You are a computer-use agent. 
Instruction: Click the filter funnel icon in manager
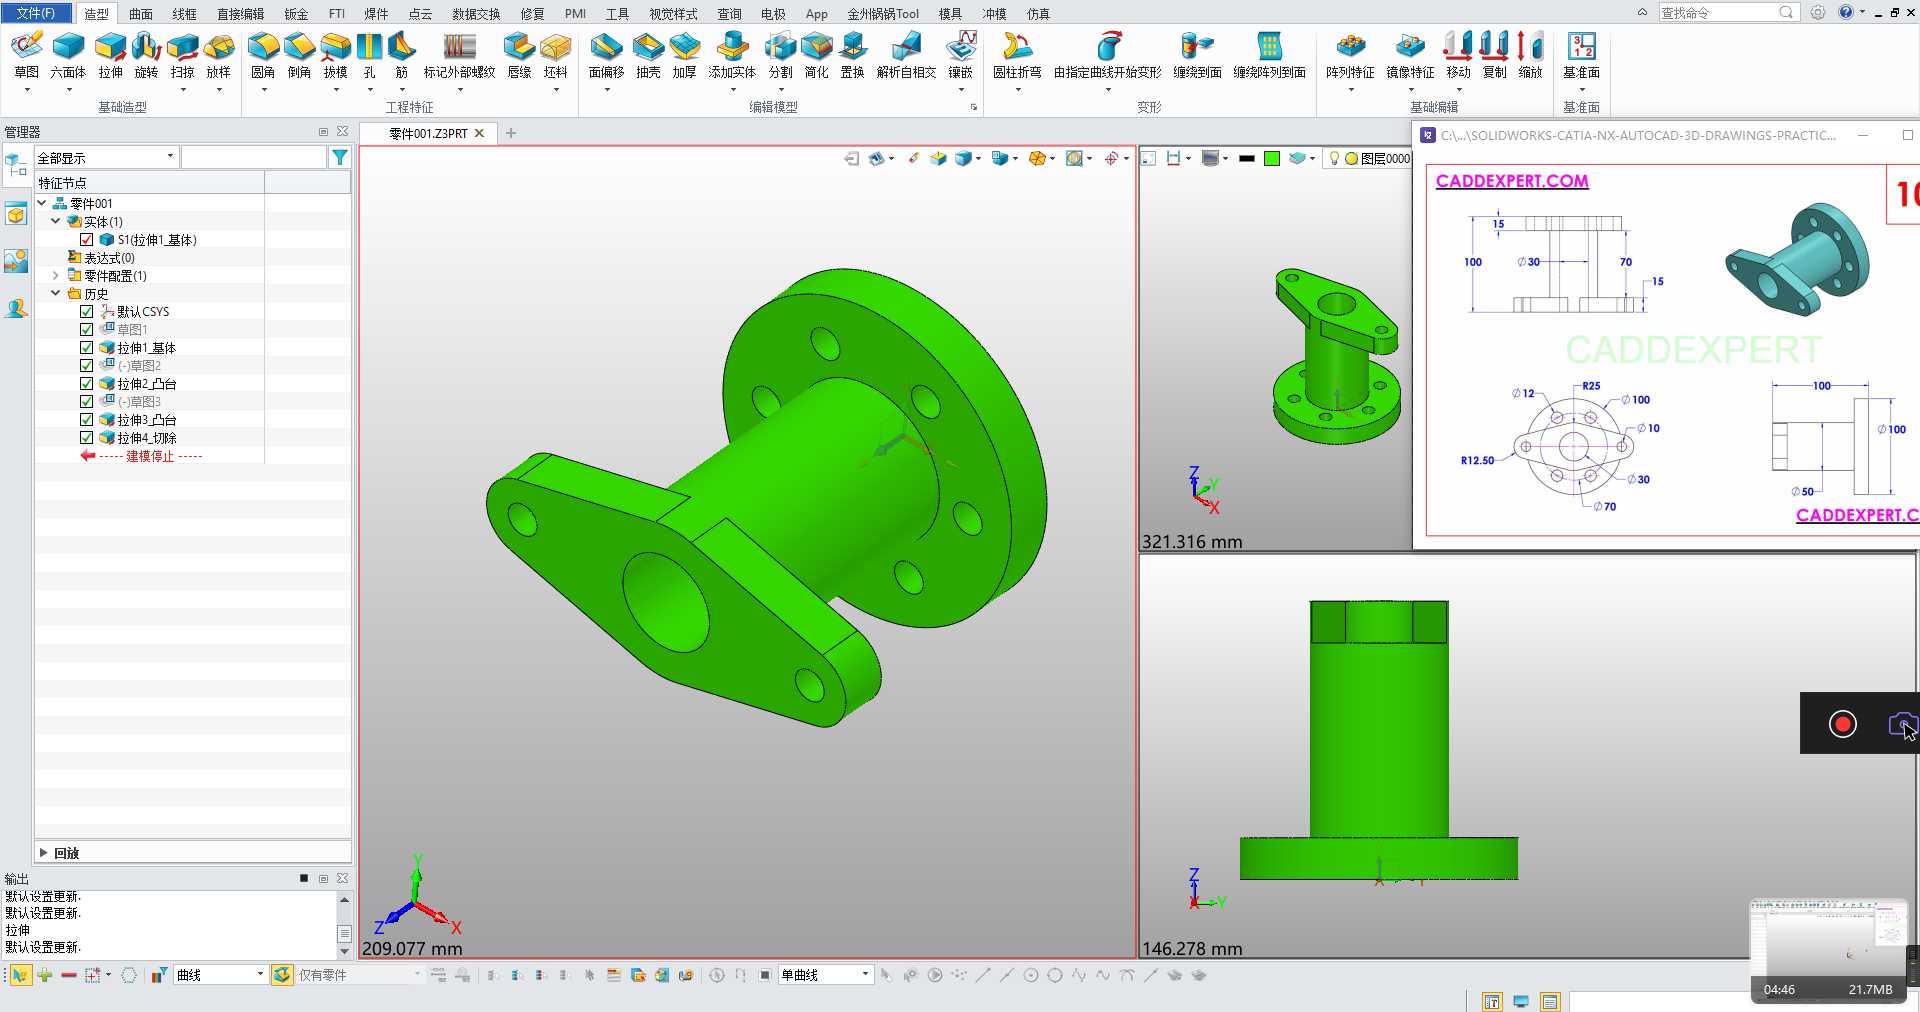click(x=340, y=157)
